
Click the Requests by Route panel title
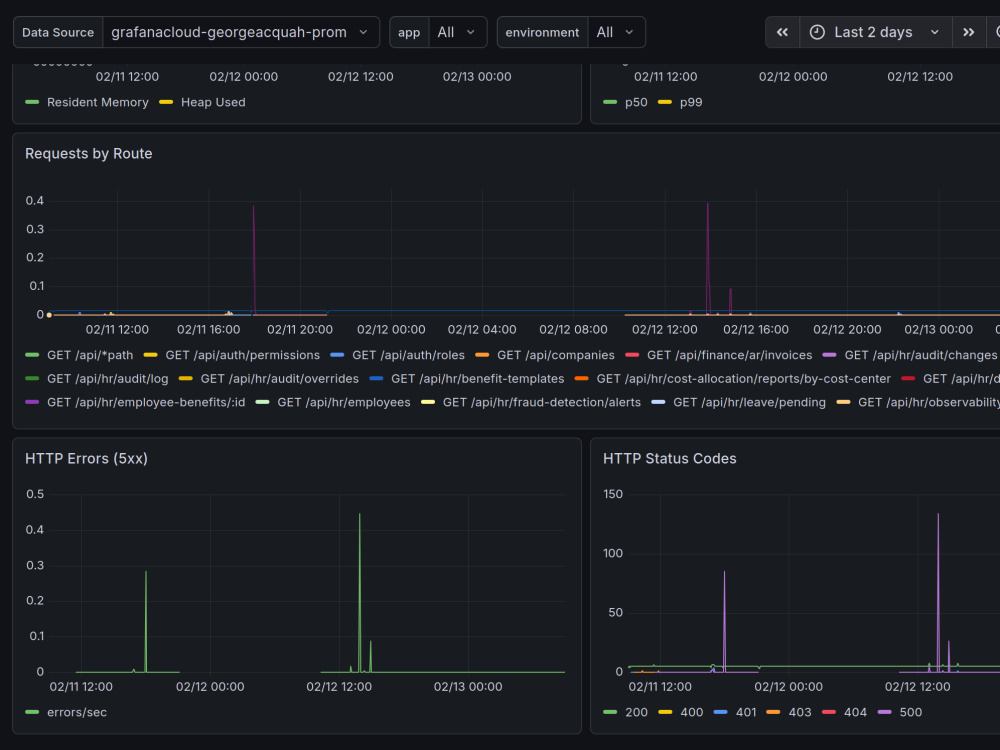(x=89, y=154)
